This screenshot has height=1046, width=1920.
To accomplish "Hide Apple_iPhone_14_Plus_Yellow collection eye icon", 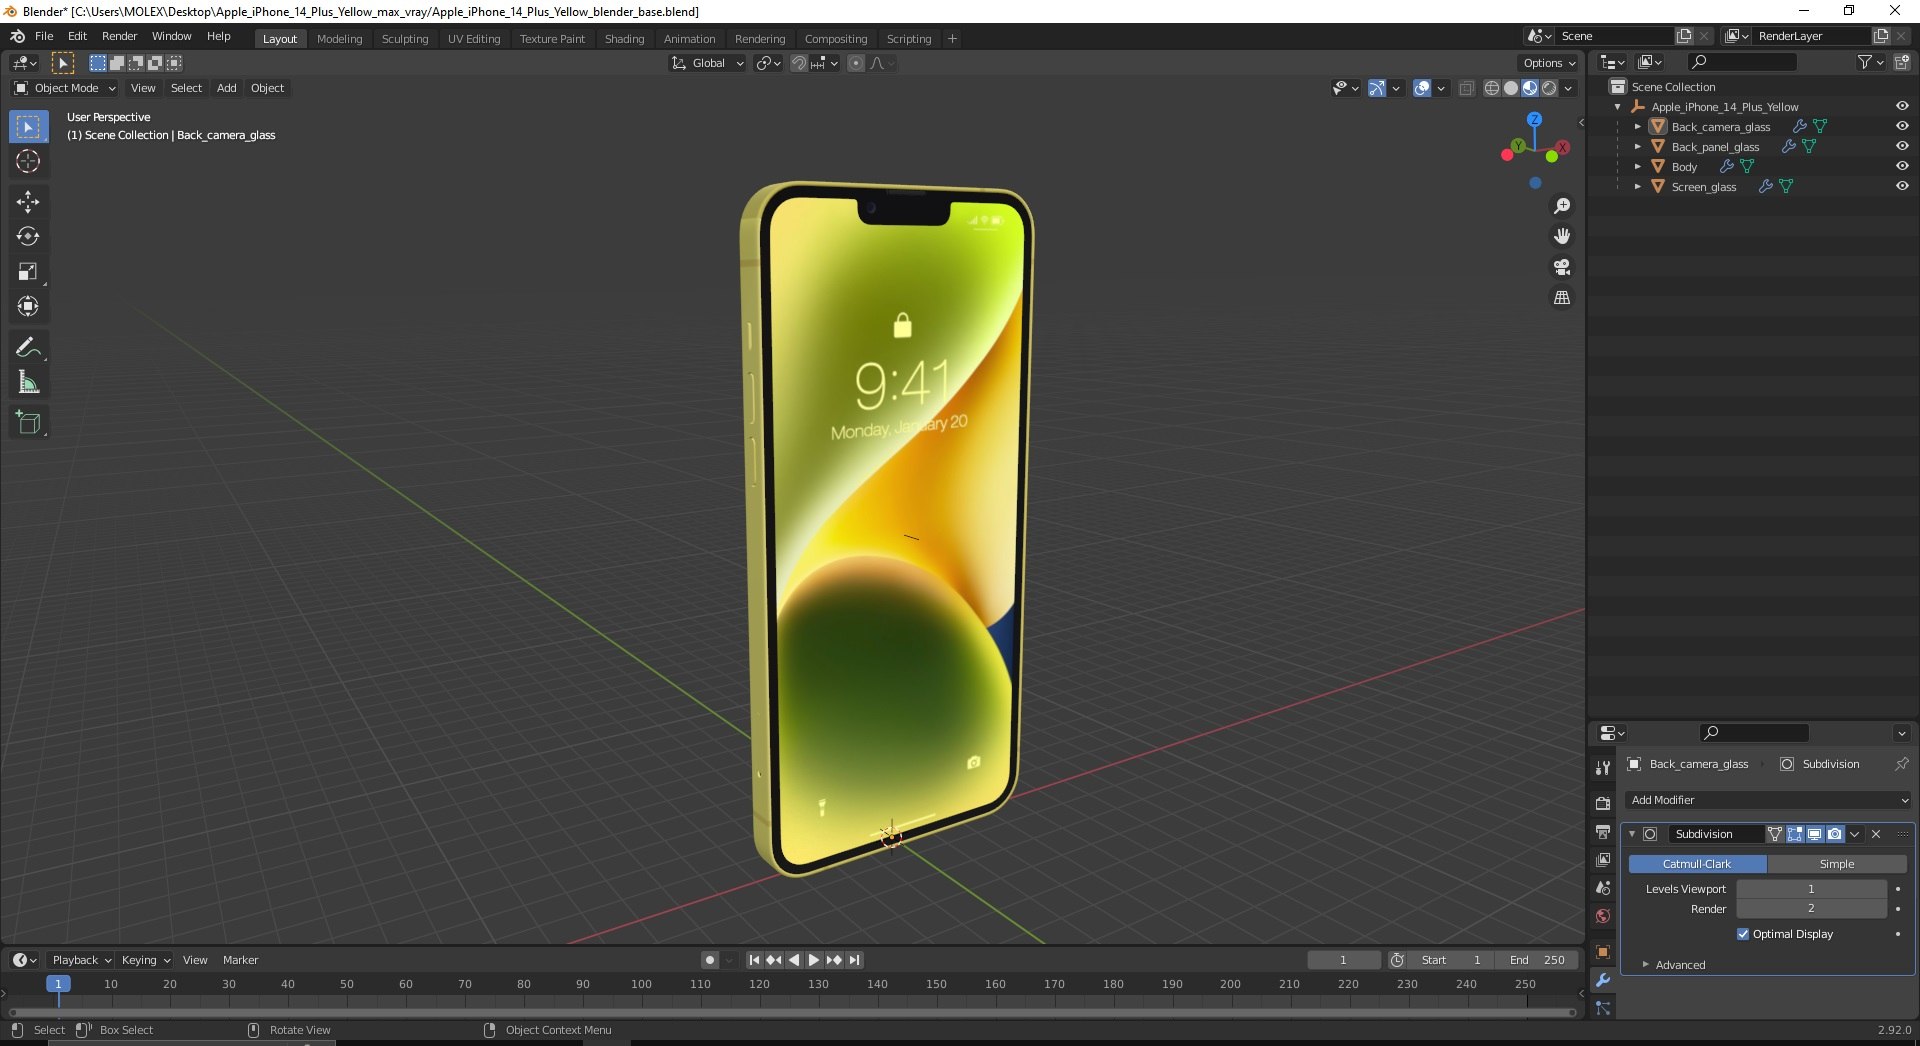I will pyautogui.click(x=1902, y=107).
